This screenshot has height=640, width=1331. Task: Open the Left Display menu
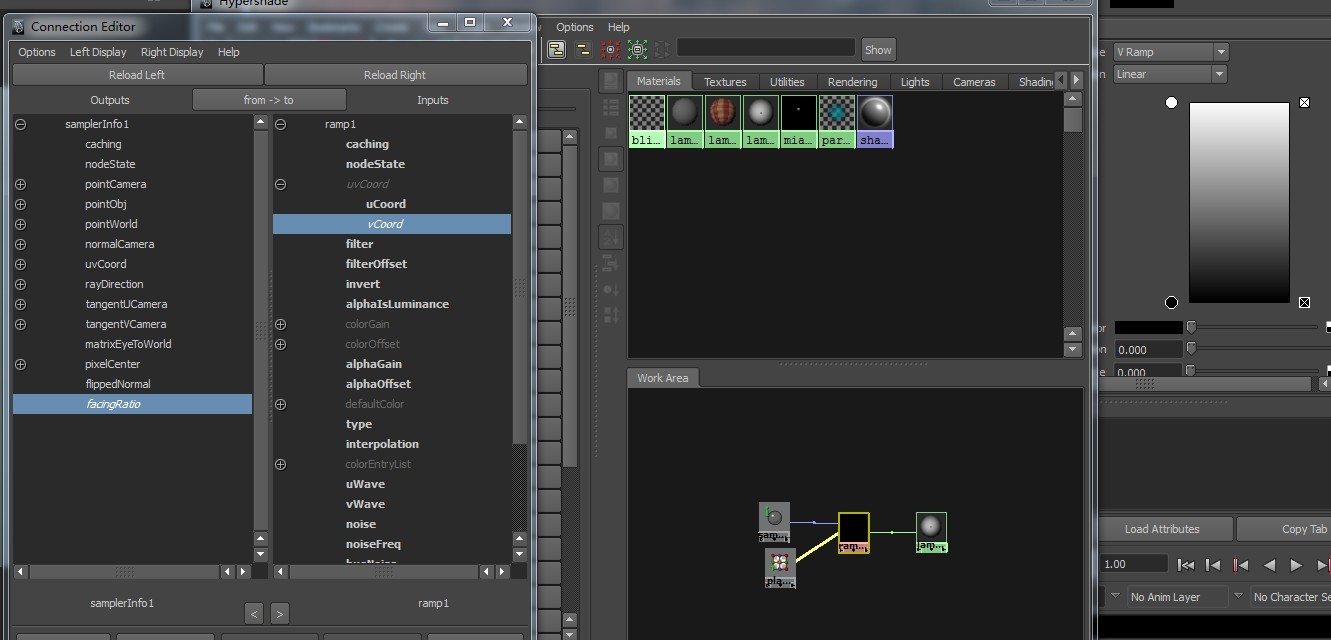(98, 52)
